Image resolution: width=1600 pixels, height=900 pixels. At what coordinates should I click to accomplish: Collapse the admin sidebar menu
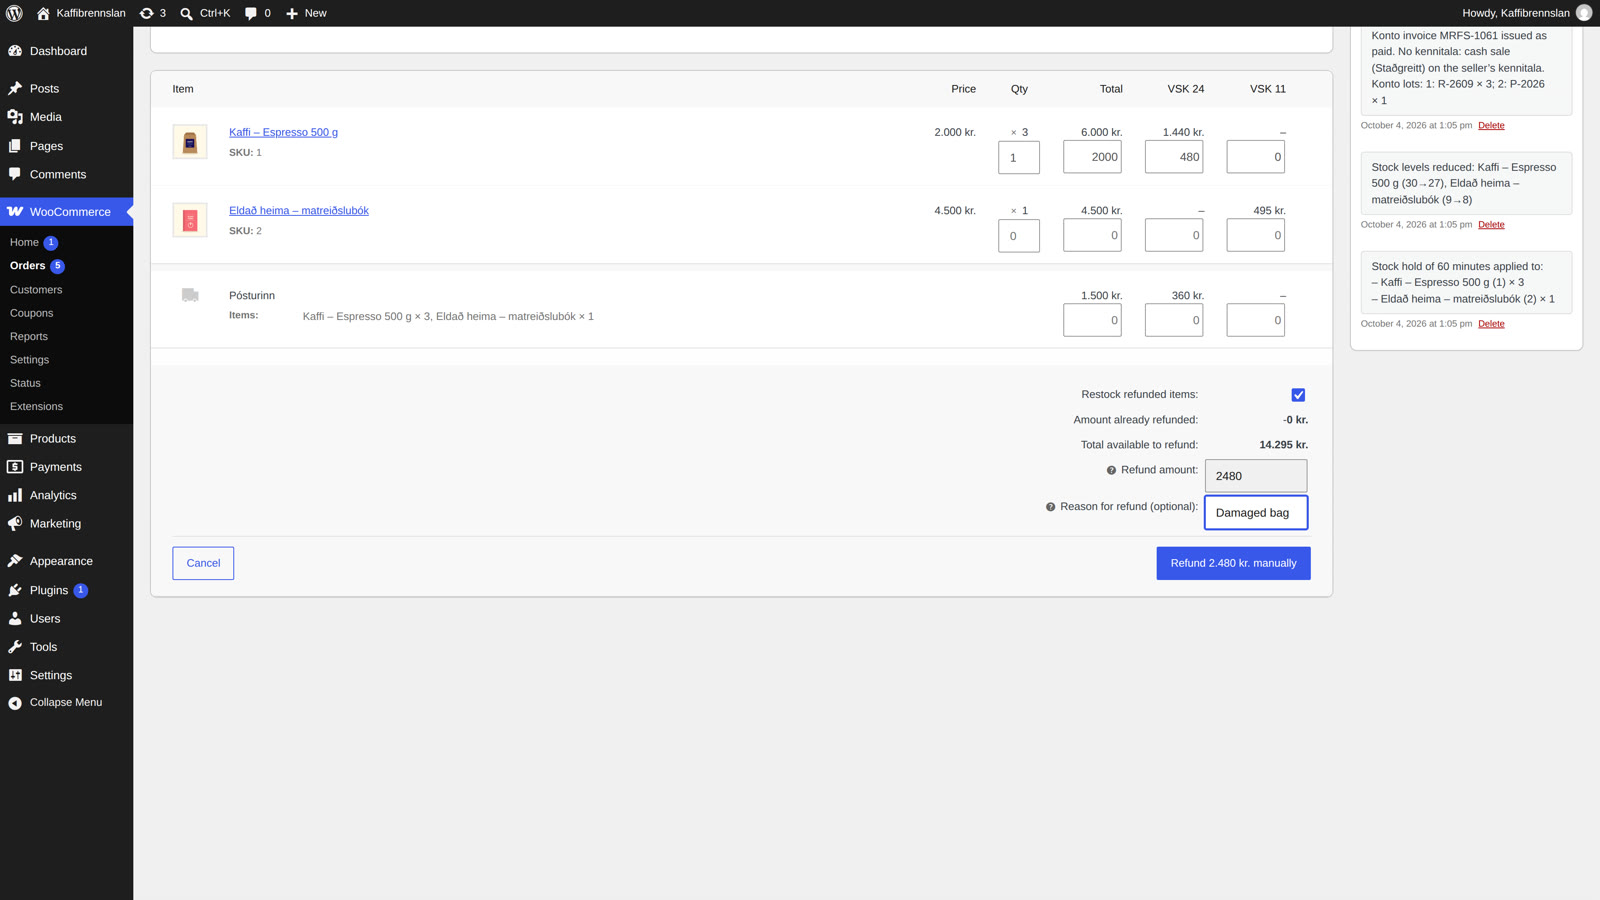[x=66, y=702]
